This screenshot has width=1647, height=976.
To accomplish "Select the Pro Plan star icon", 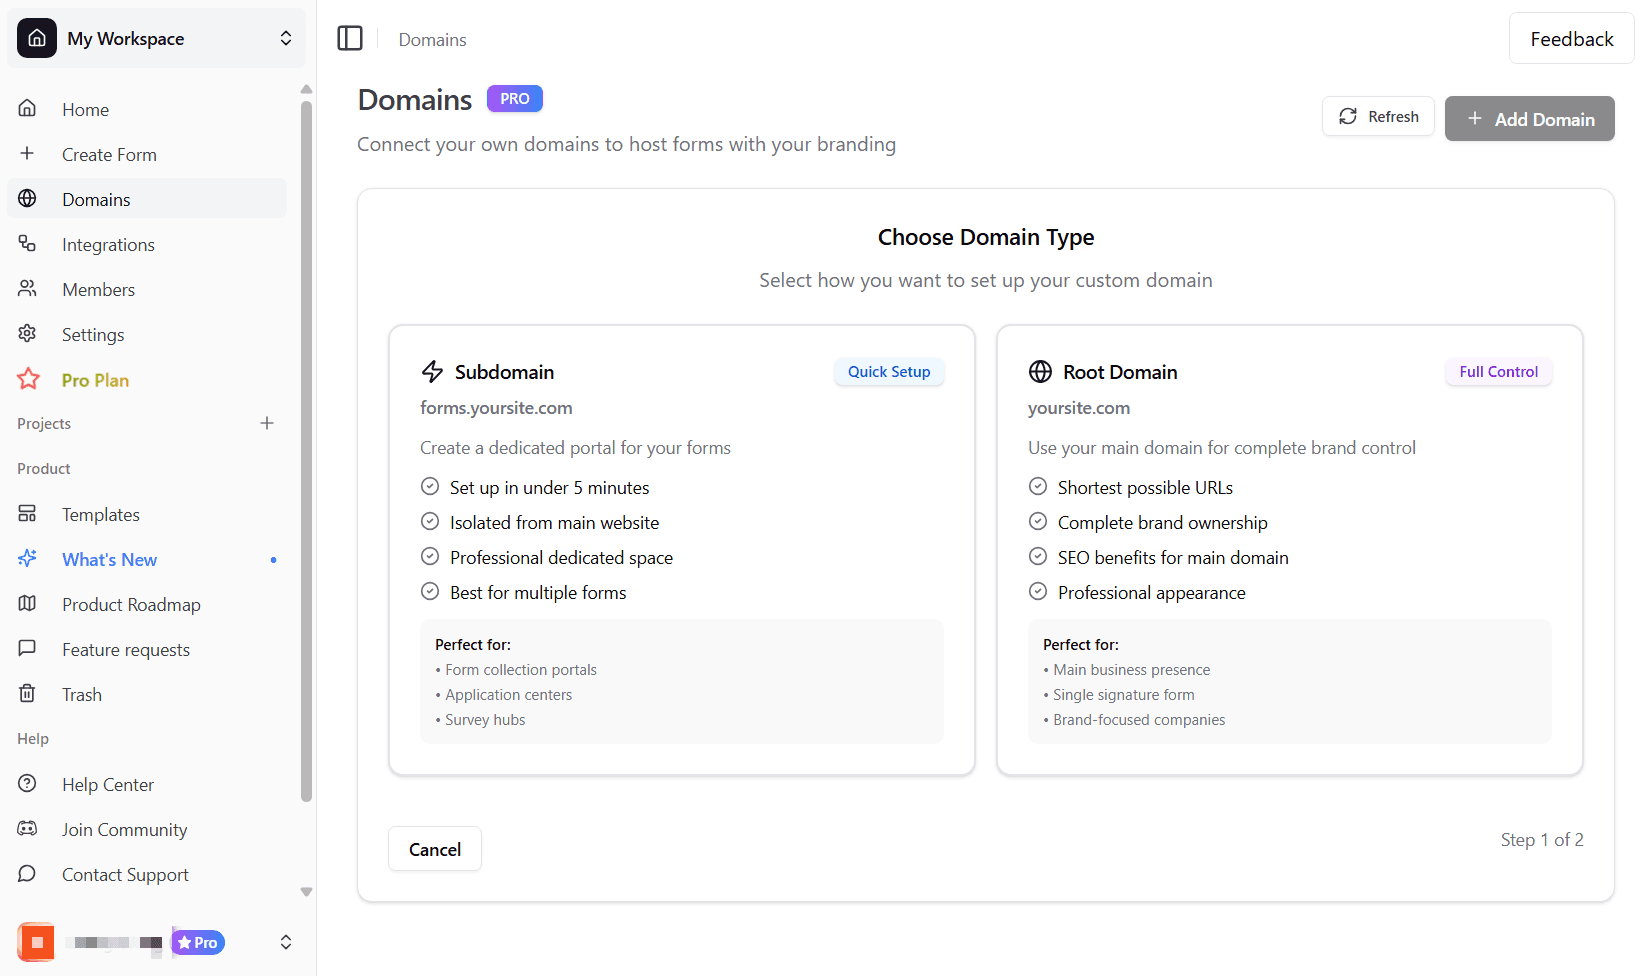I will 27,379.
